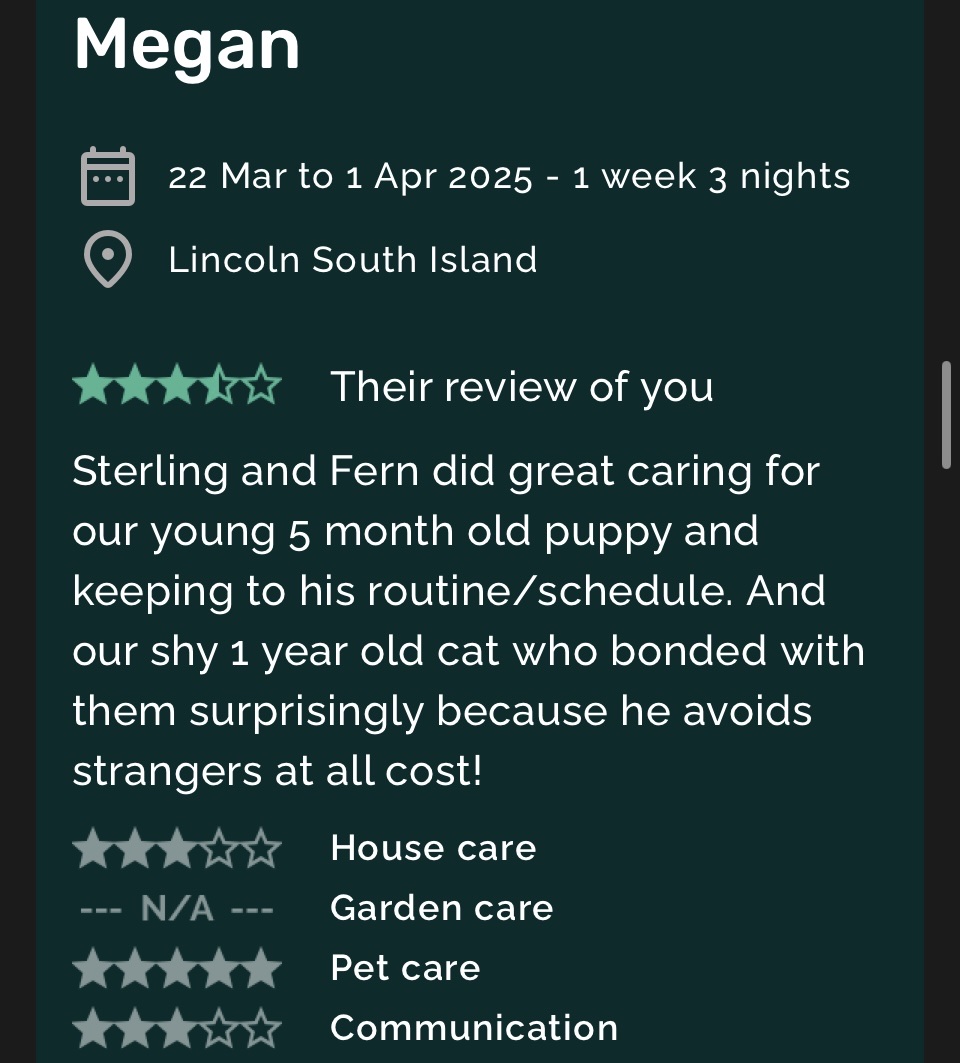
Task: Click the last empty star for House care
Action: point(262,848)
